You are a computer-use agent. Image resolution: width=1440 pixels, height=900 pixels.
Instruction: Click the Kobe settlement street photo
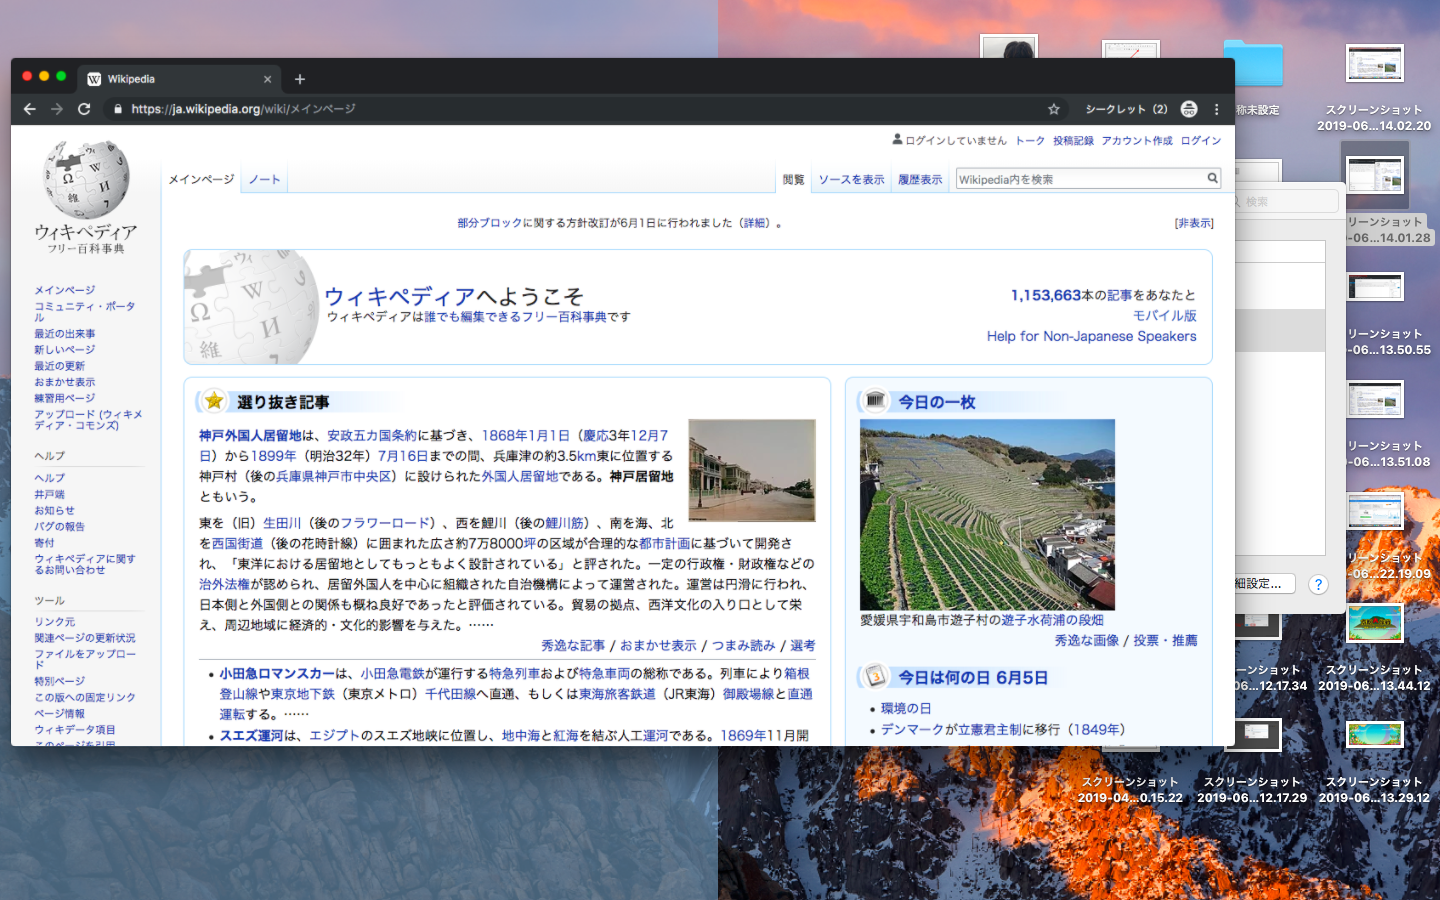752,470
